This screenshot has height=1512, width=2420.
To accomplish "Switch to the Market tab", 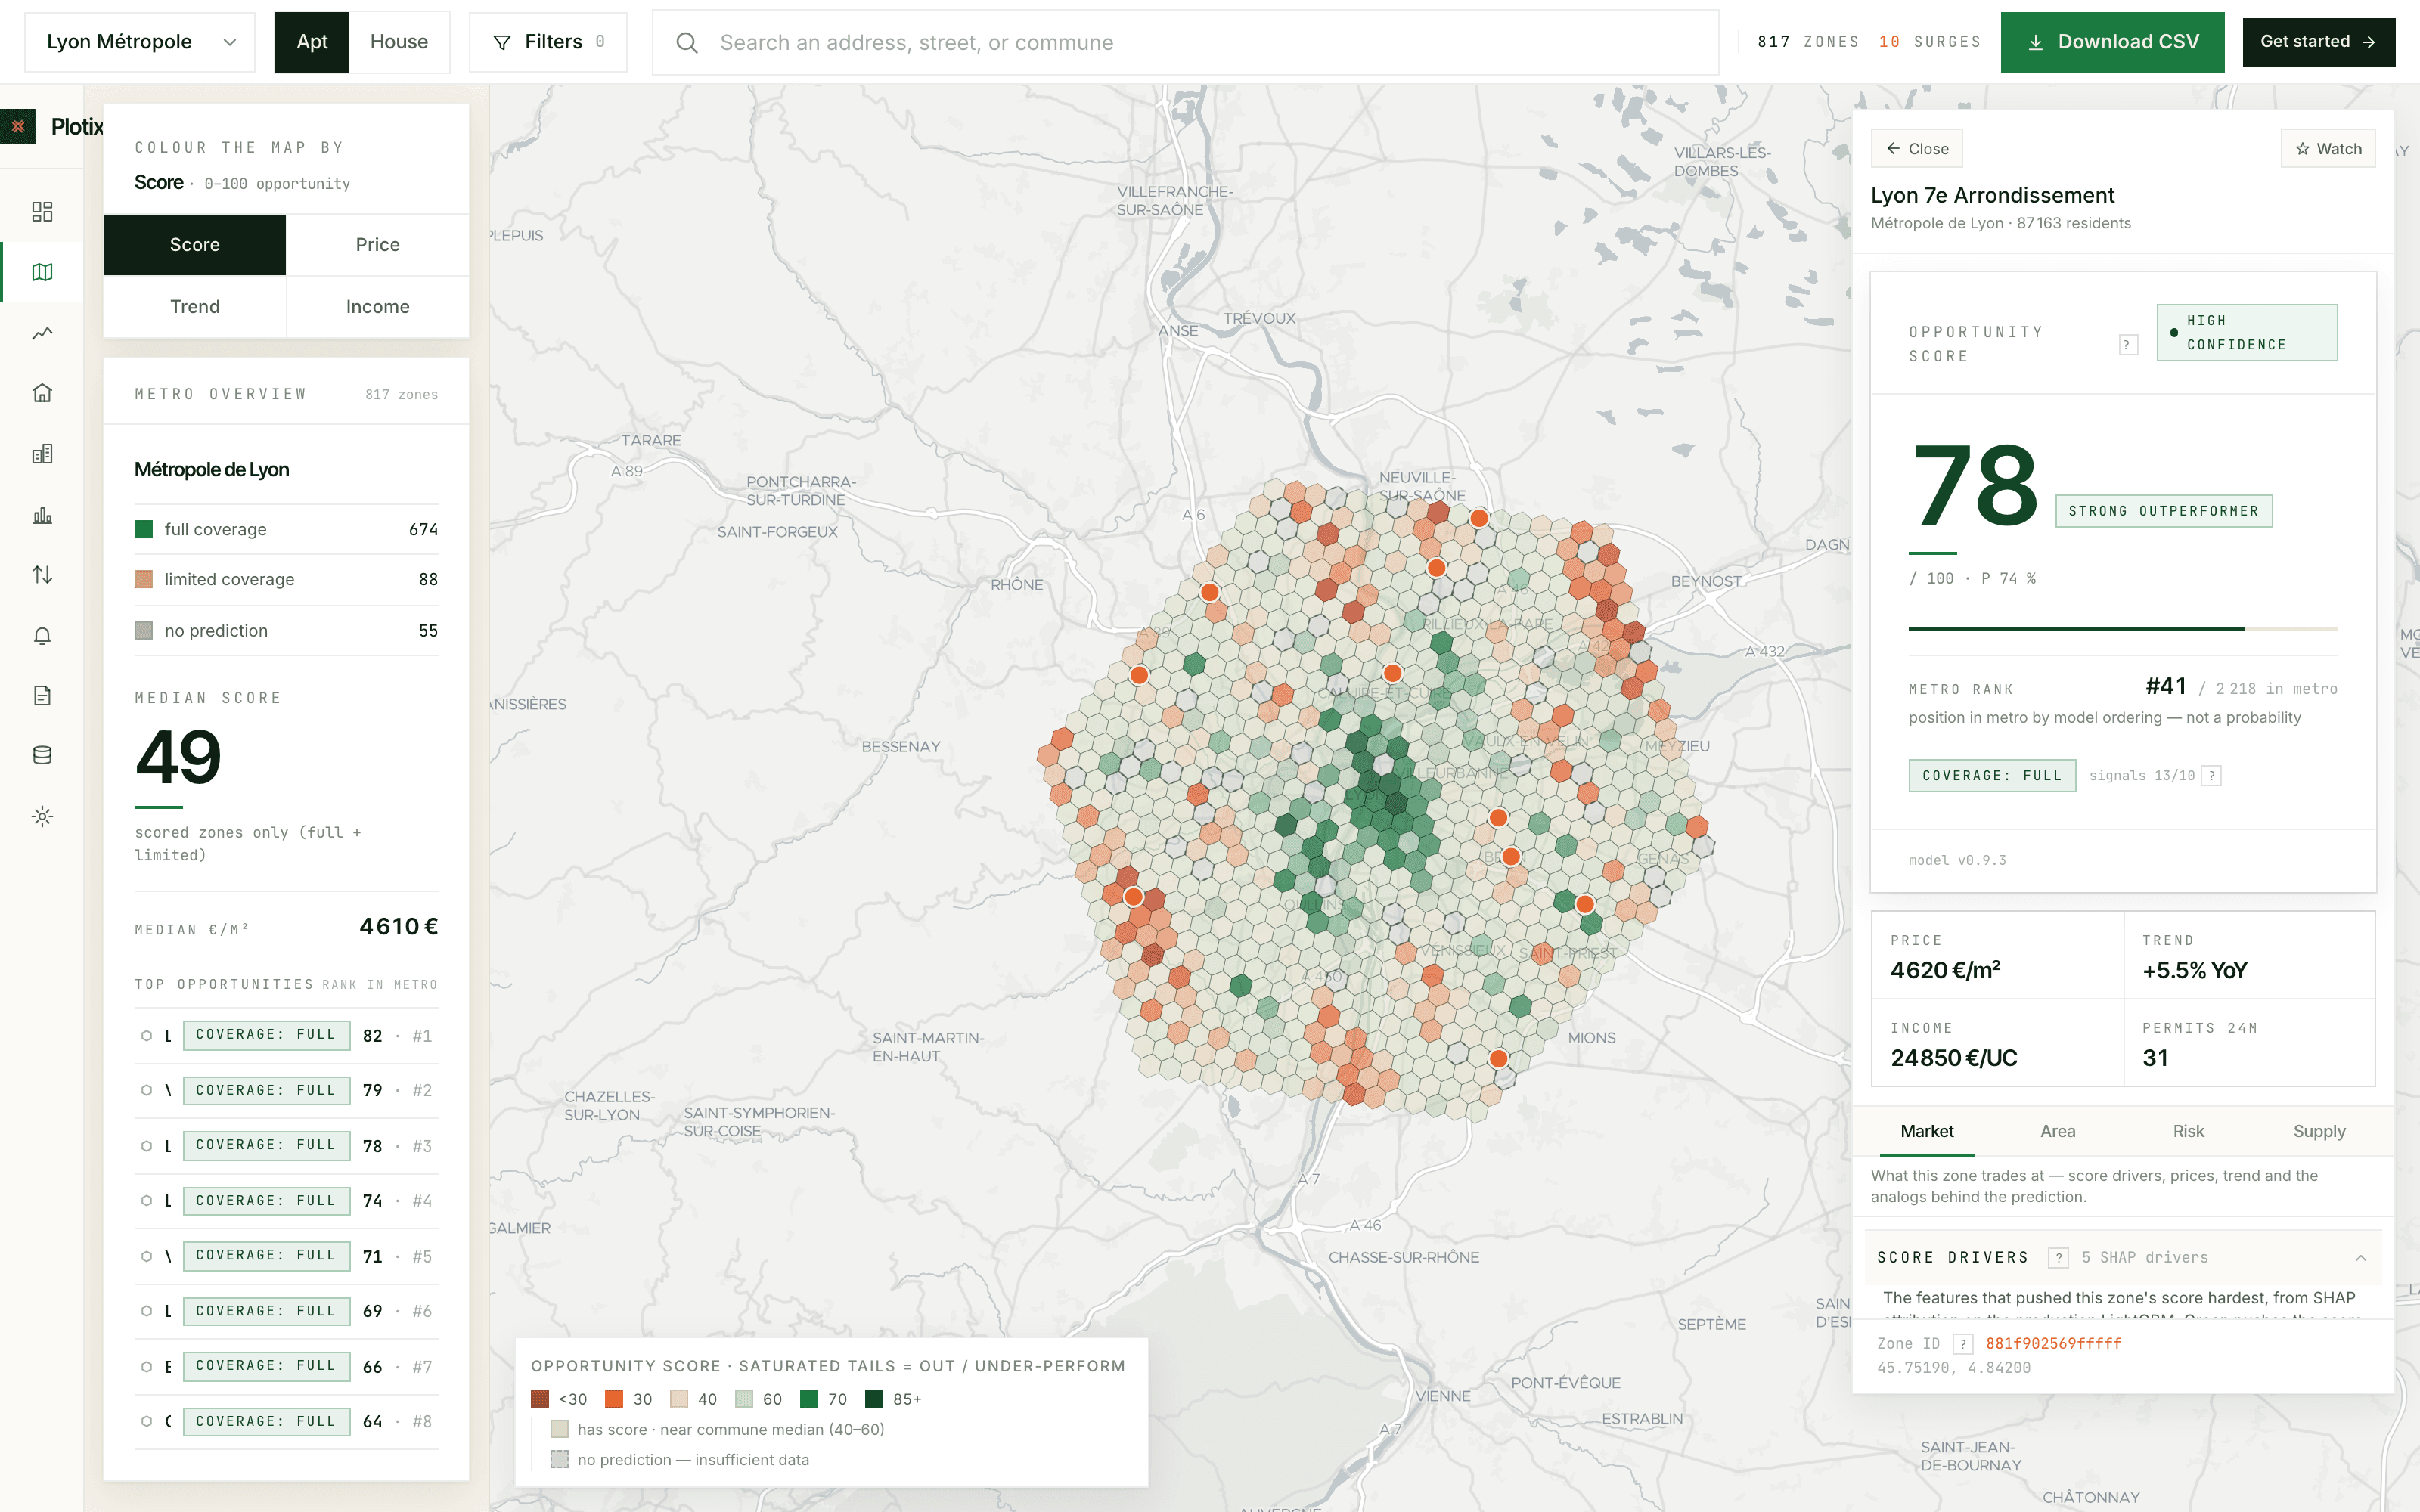I will tap(1926, 1131).
